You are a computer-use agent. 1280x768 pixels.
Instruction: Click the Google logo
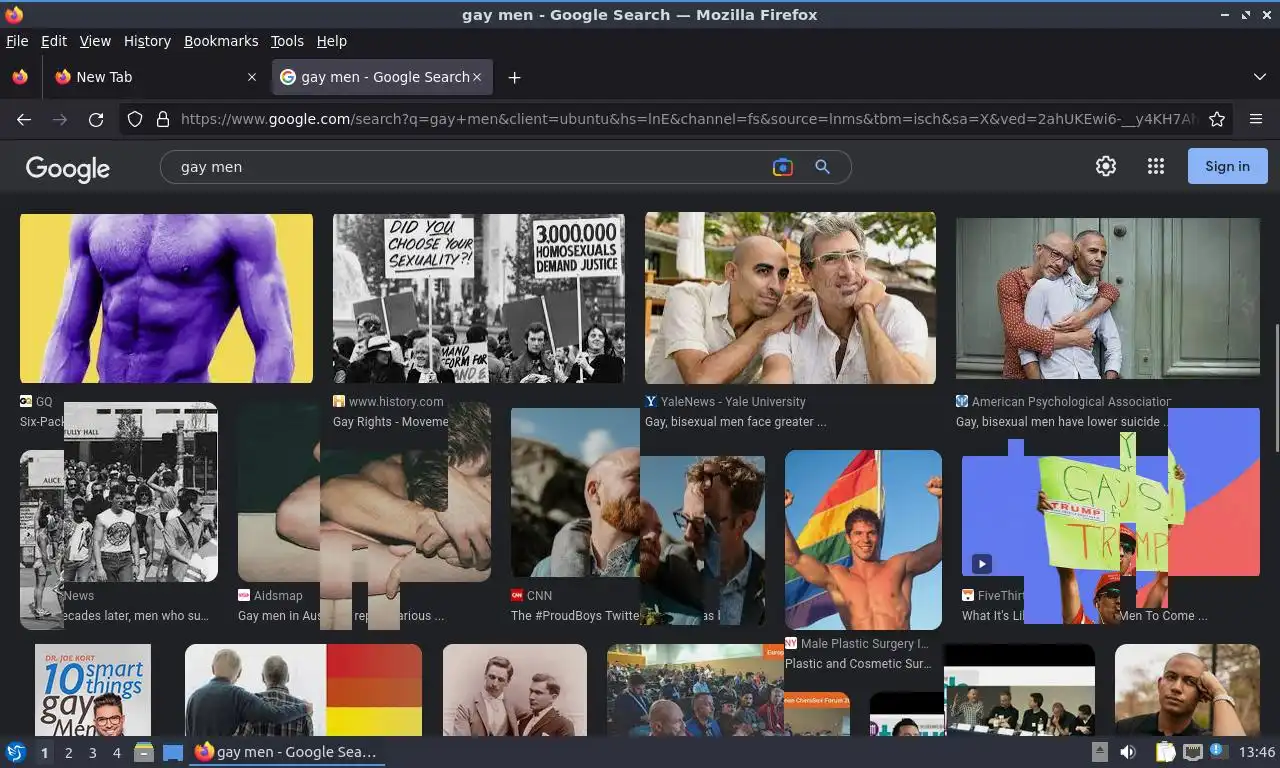[x=68, y=168]
